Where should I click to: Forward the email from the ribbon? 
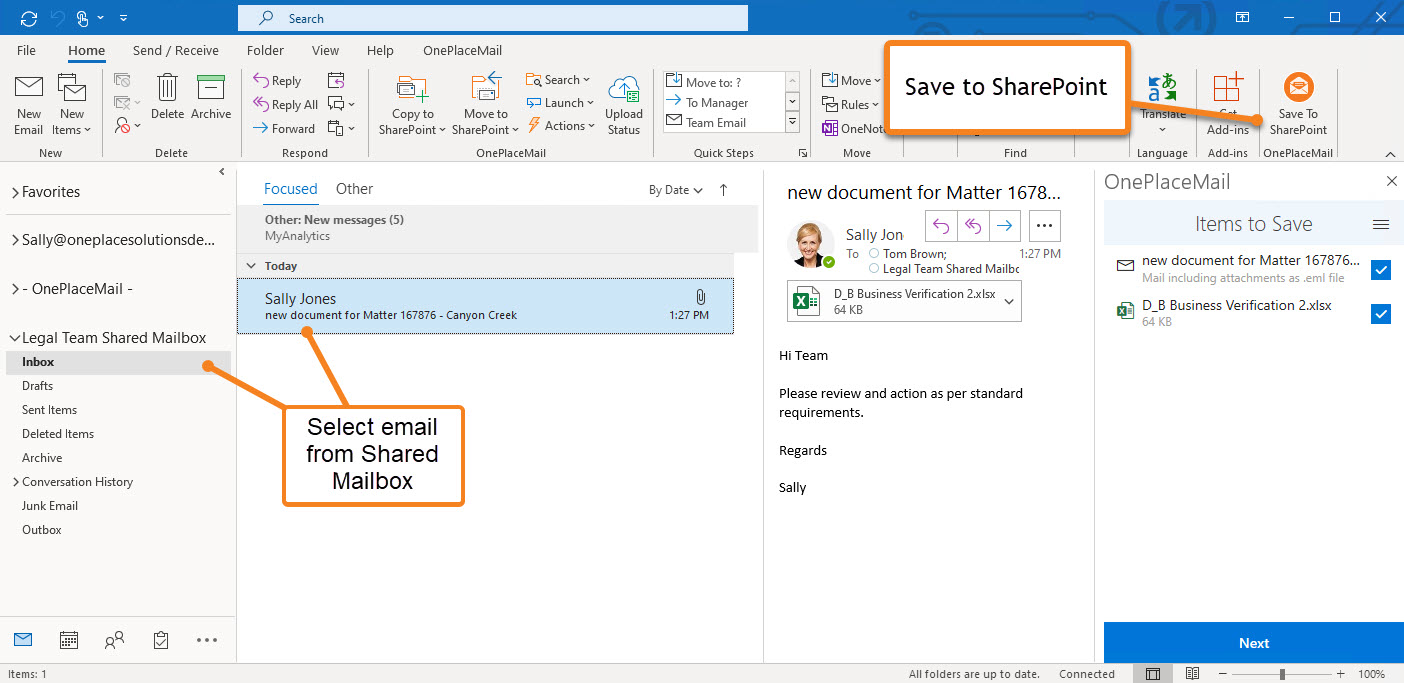pyautogui.click(x=284, y=128)
